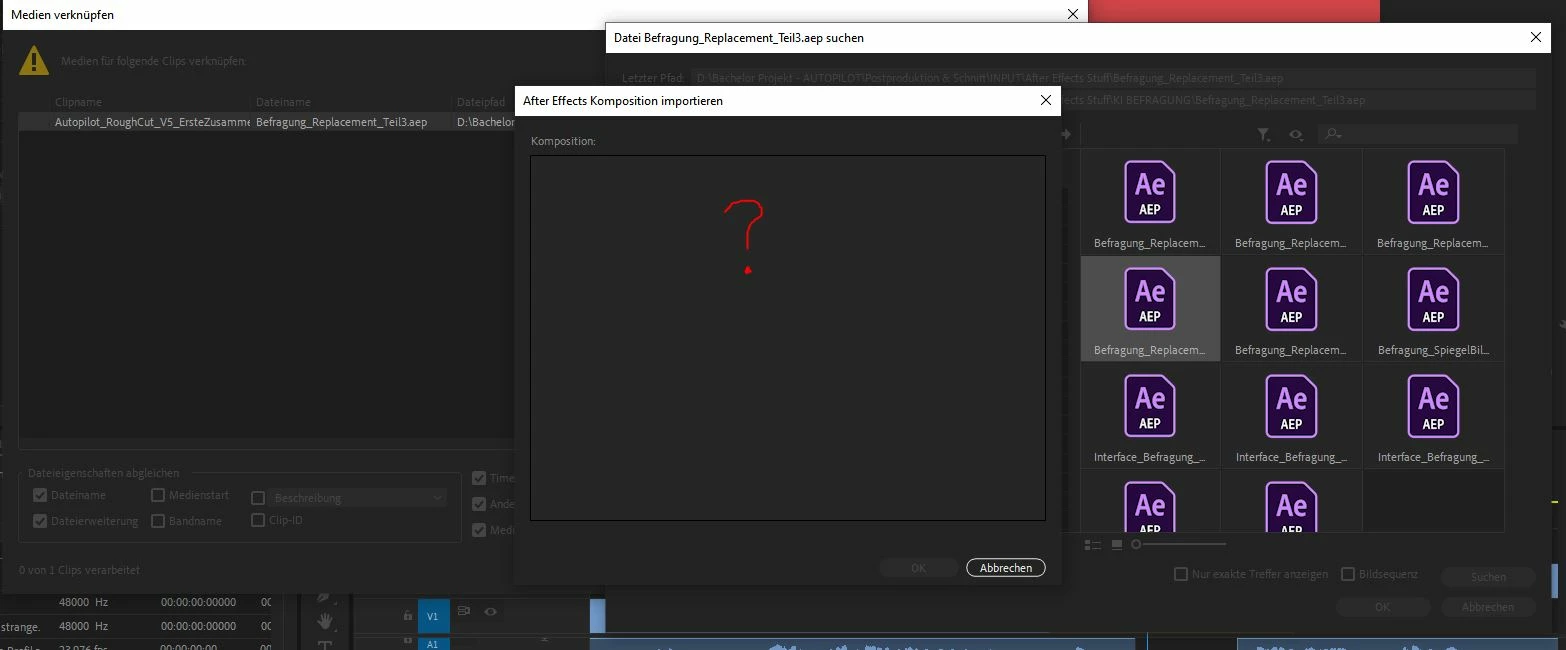
Task: Switch file browser to thumbnail view
Action: tap(1118, 545)
